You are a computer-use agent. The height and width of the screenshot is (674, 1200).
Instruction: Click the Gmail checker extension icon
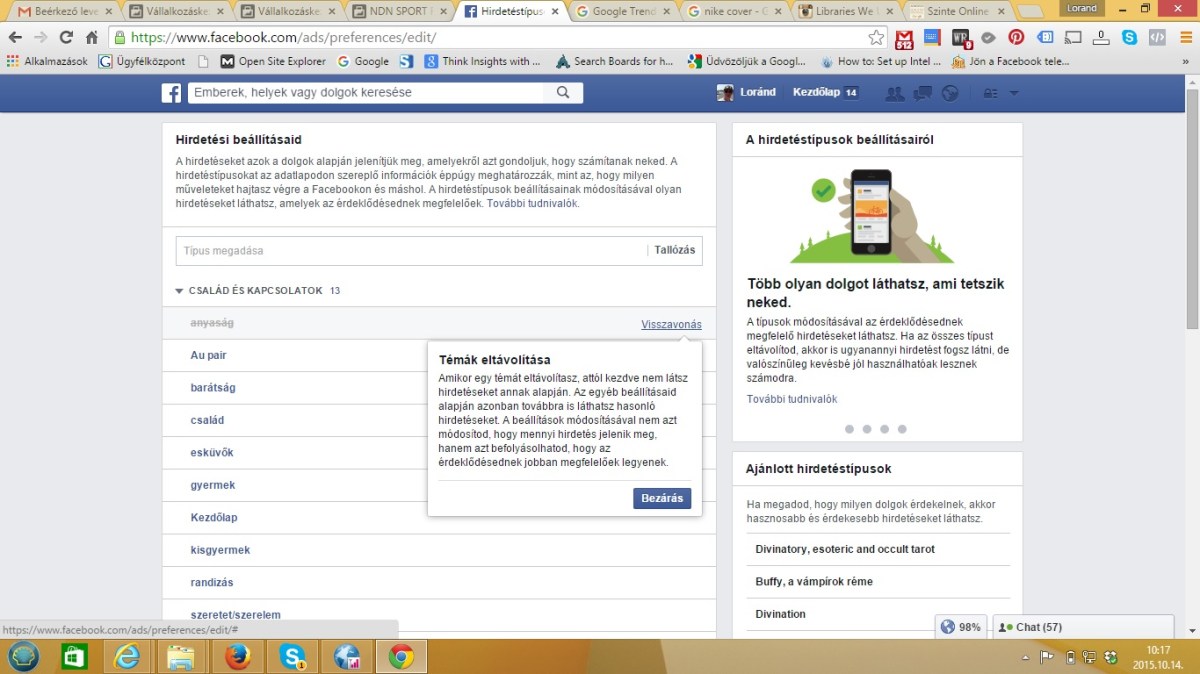pyautogui.click(x=904, y=38)
